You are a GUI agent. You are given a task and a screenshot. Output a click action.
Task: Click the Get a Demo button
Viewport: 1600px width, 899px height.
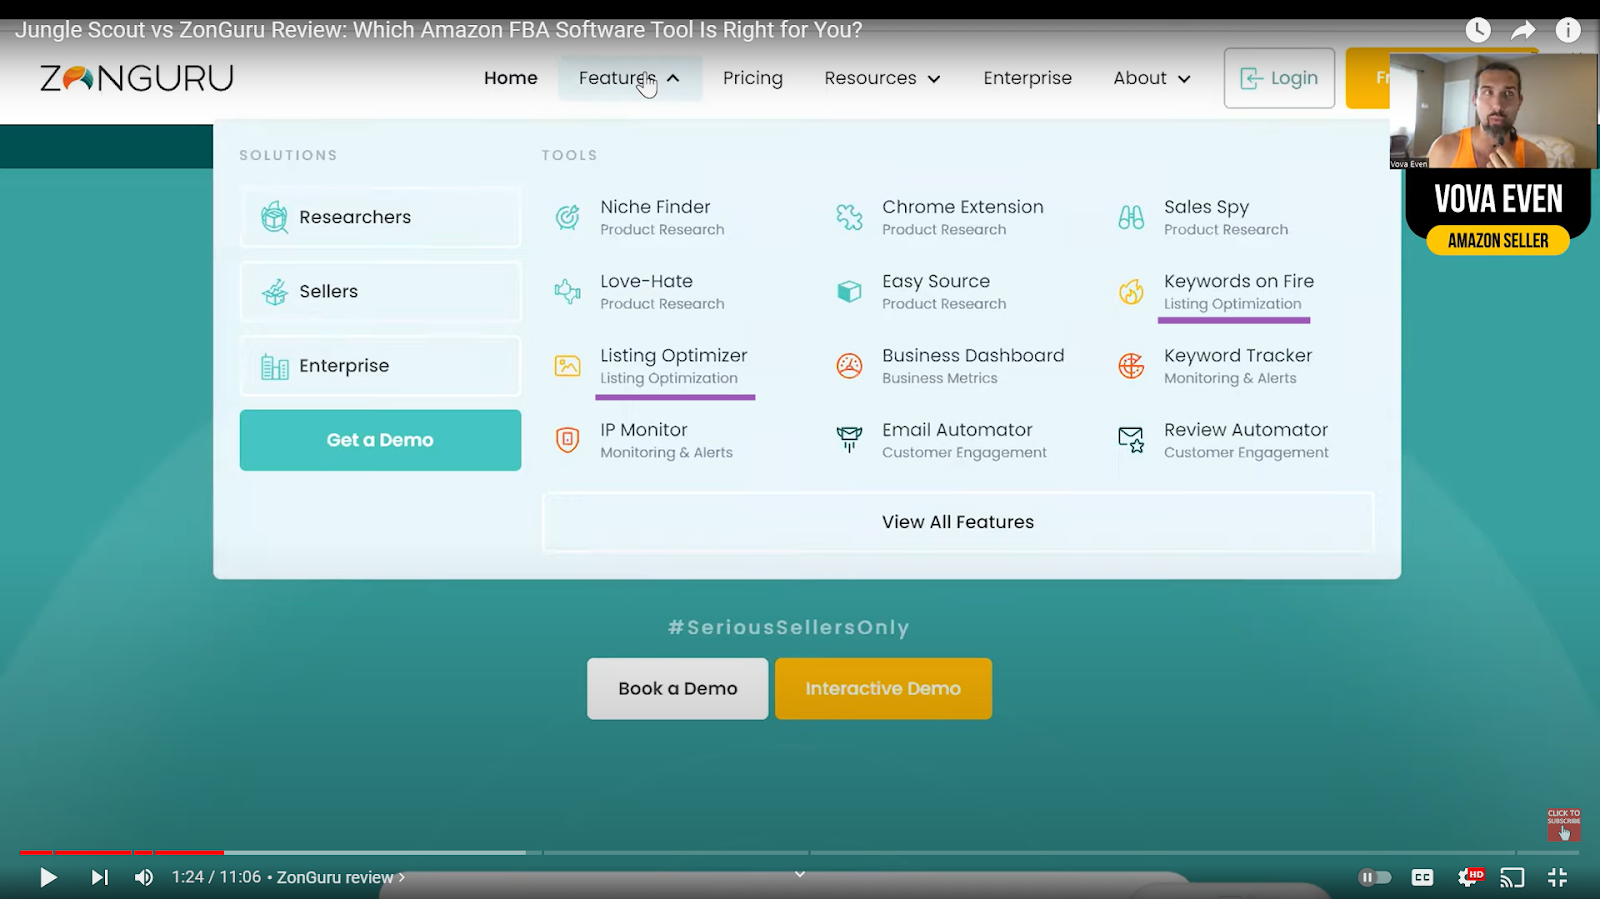(380, 440)
